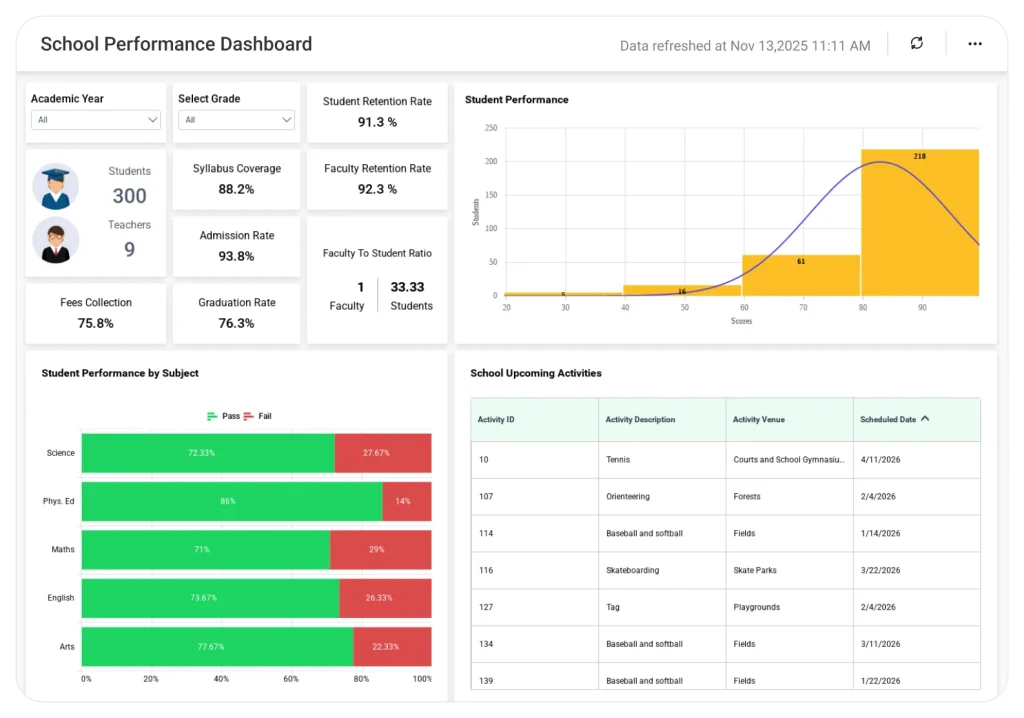Click the teacher avatar icon
Screen dimensions: 1024x718
(56, 240)
